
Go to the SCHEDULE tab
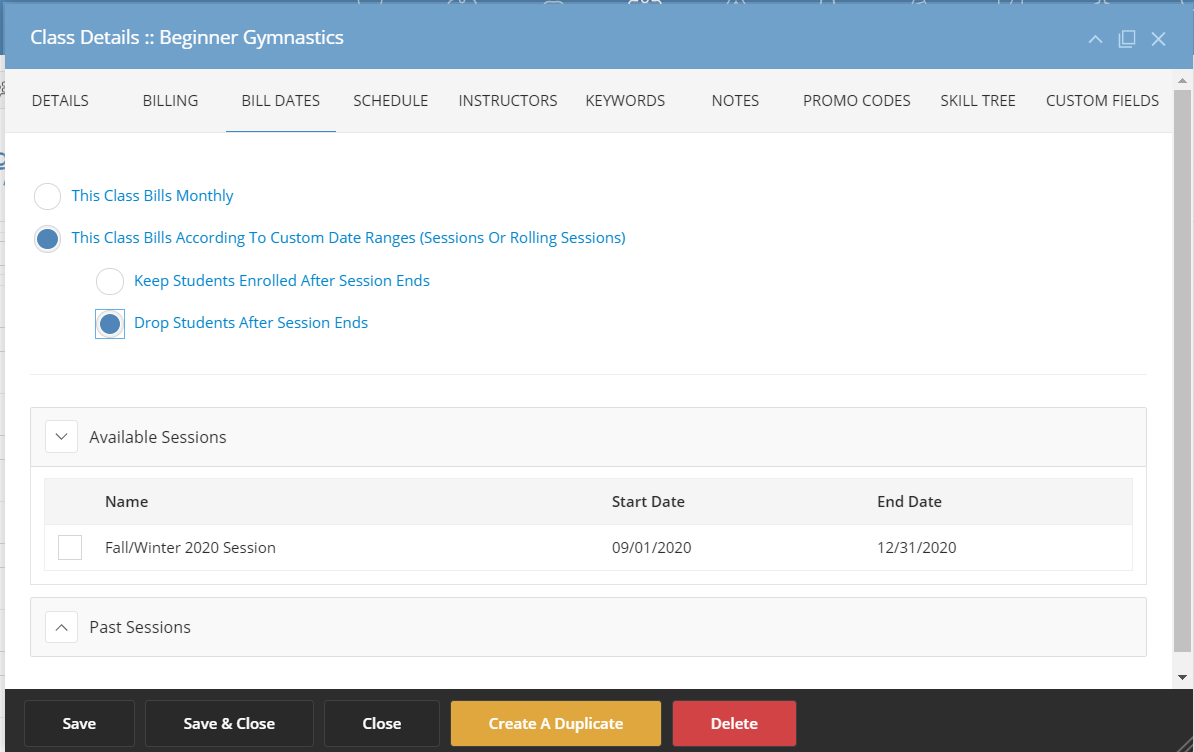tap(391, 100)
